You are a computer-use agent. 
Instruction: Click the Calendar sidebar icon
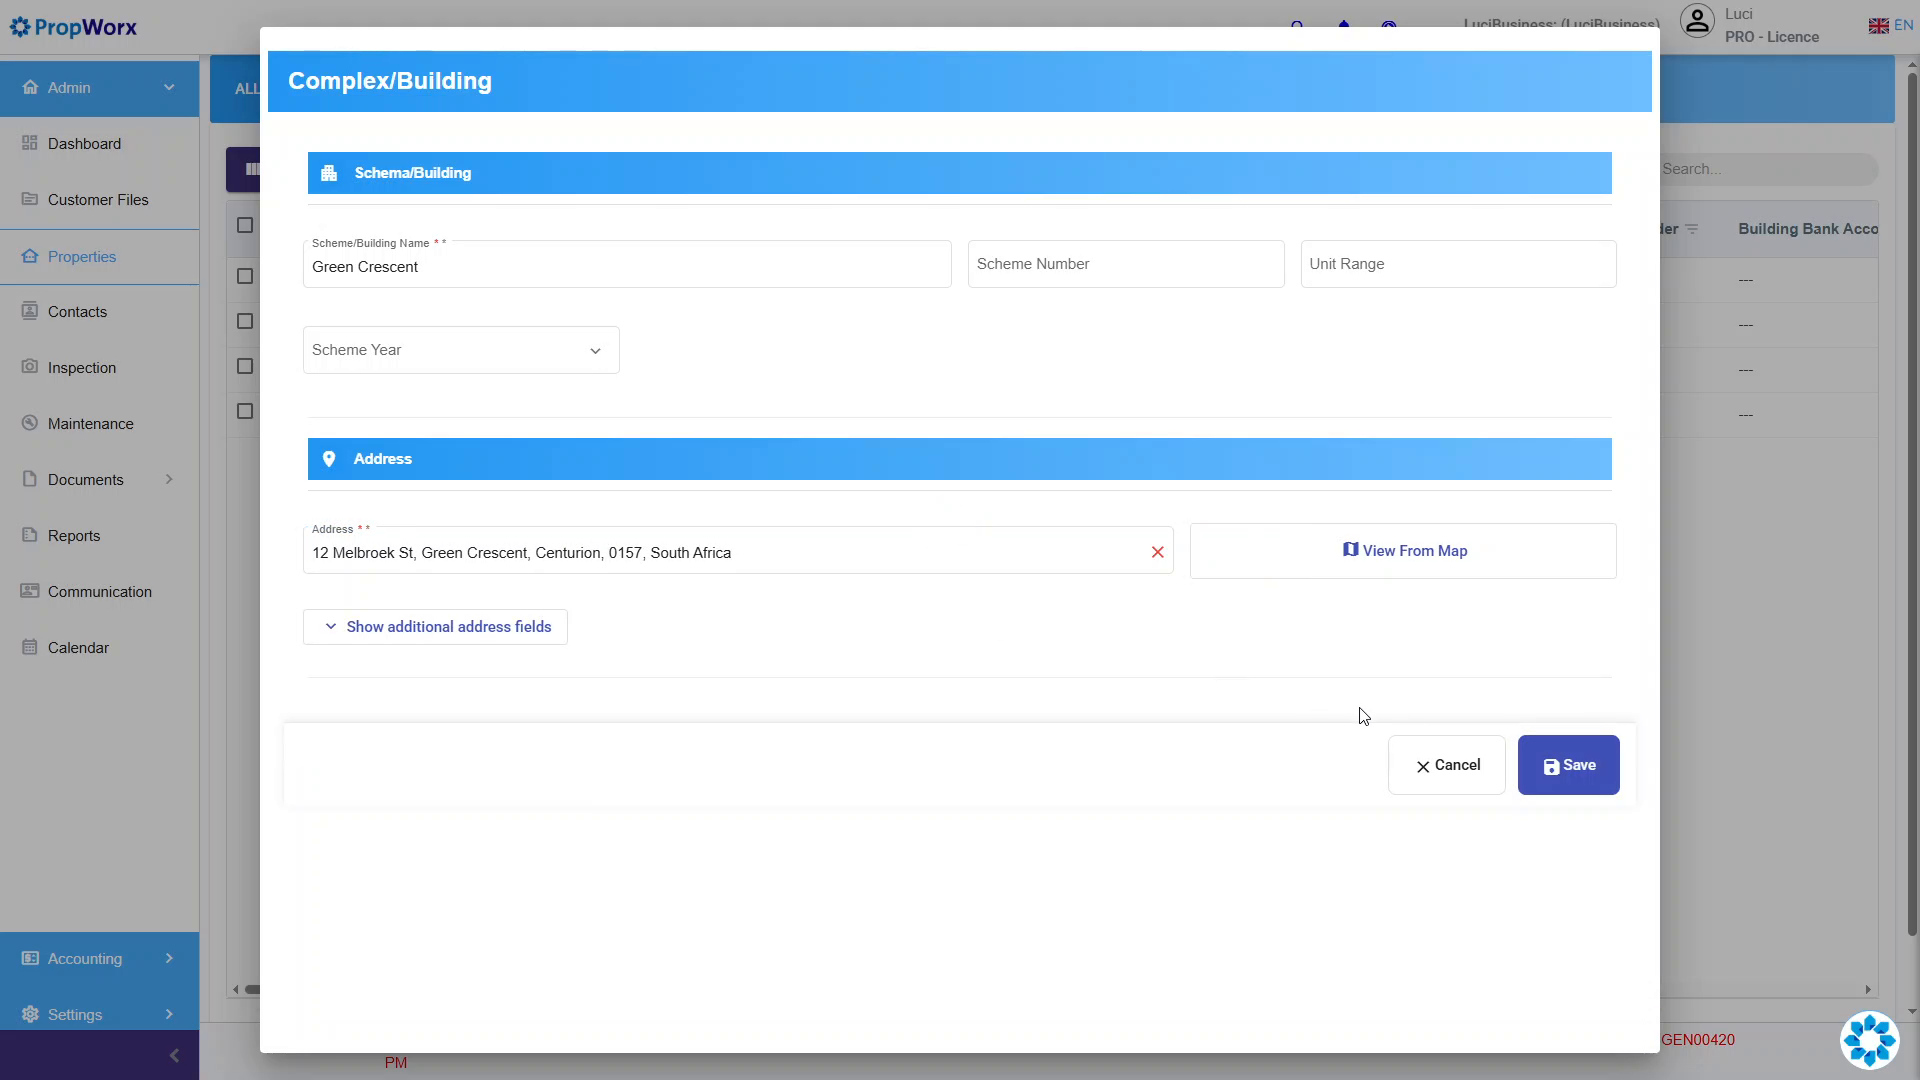tap(30, 647)
